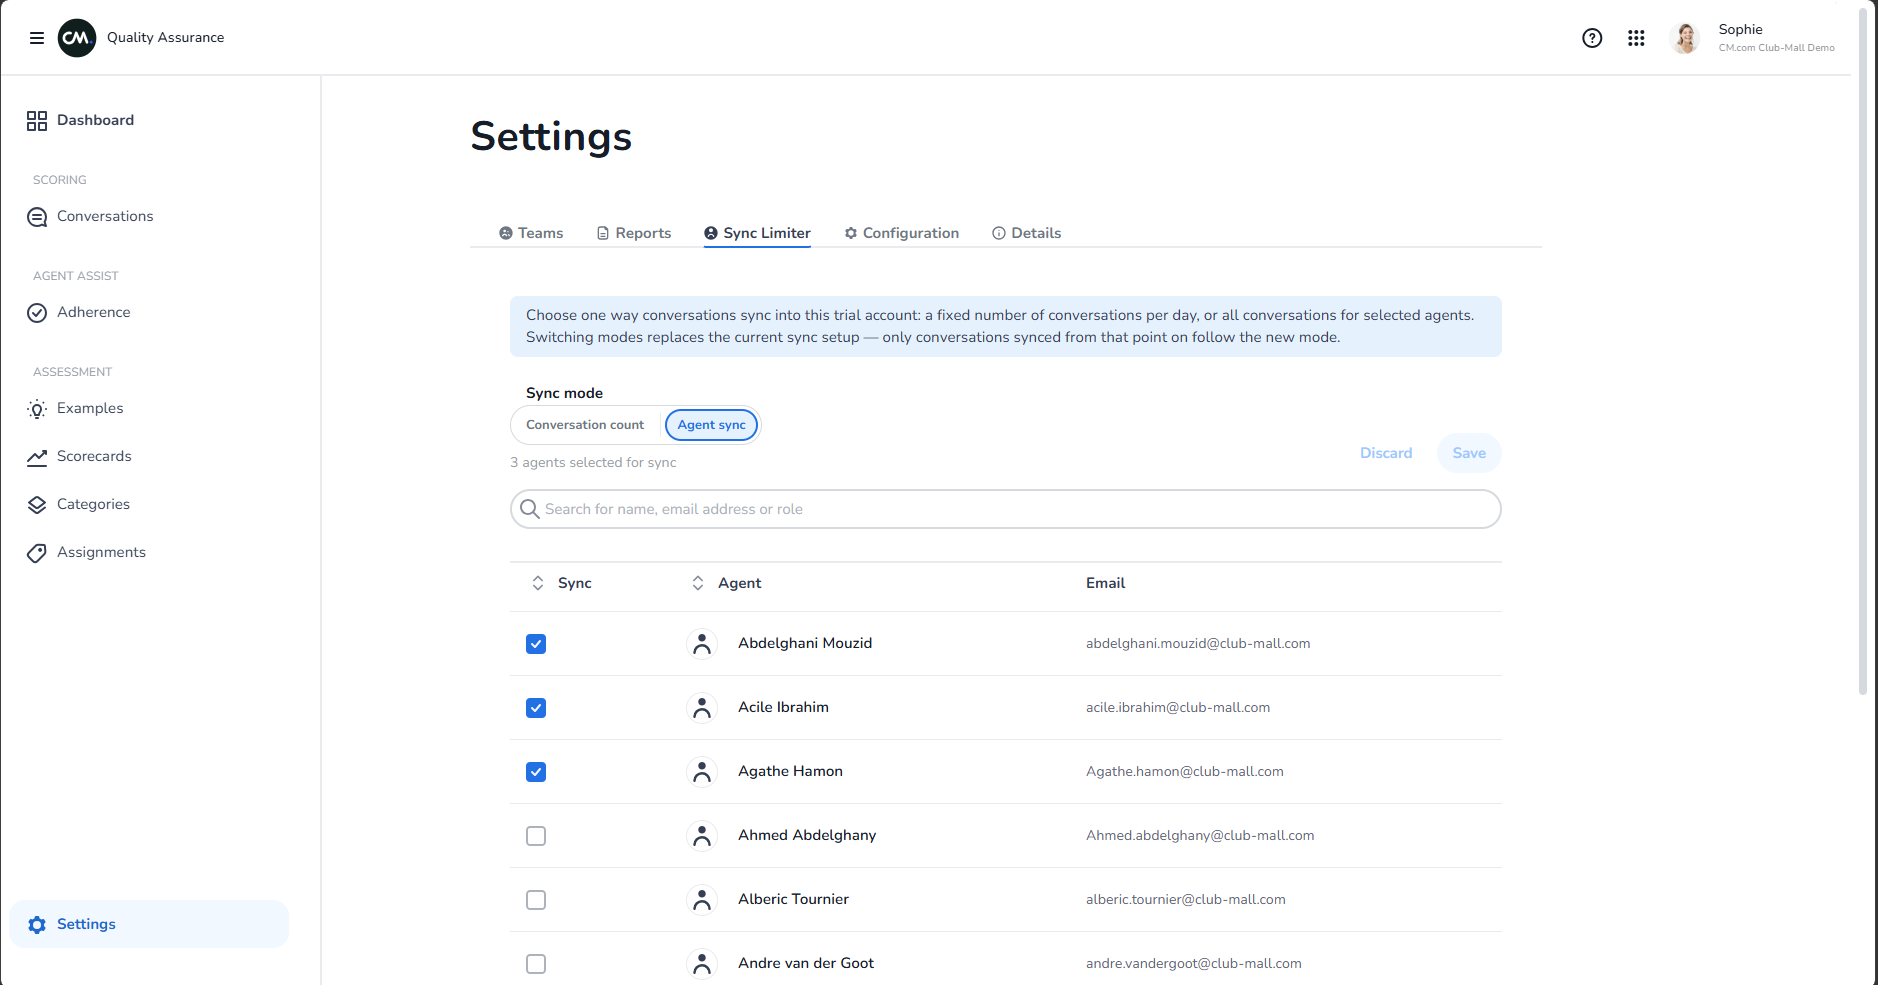Image resolution: width=1878 pixels, height=985 pixels.
Task: Click Ahmed Abdelghany's person icon
Action: [x=702, y=836]
